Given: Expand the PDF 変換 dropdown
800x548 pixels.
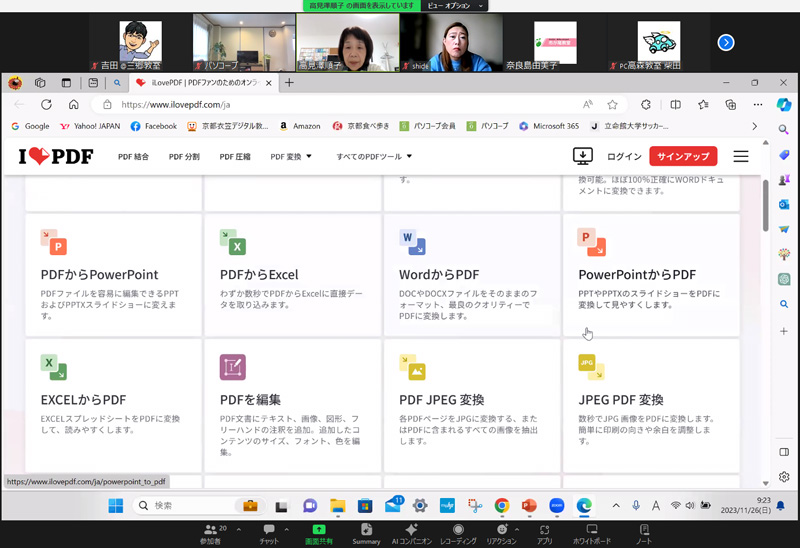Looking at the screenshot, I should [291, 156].
